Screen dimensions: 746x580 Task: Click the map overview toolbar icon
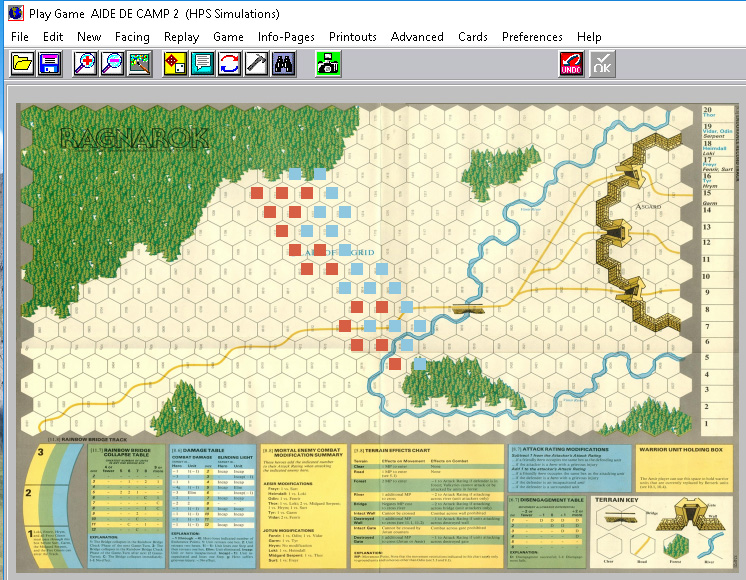(x=139, y=63)
